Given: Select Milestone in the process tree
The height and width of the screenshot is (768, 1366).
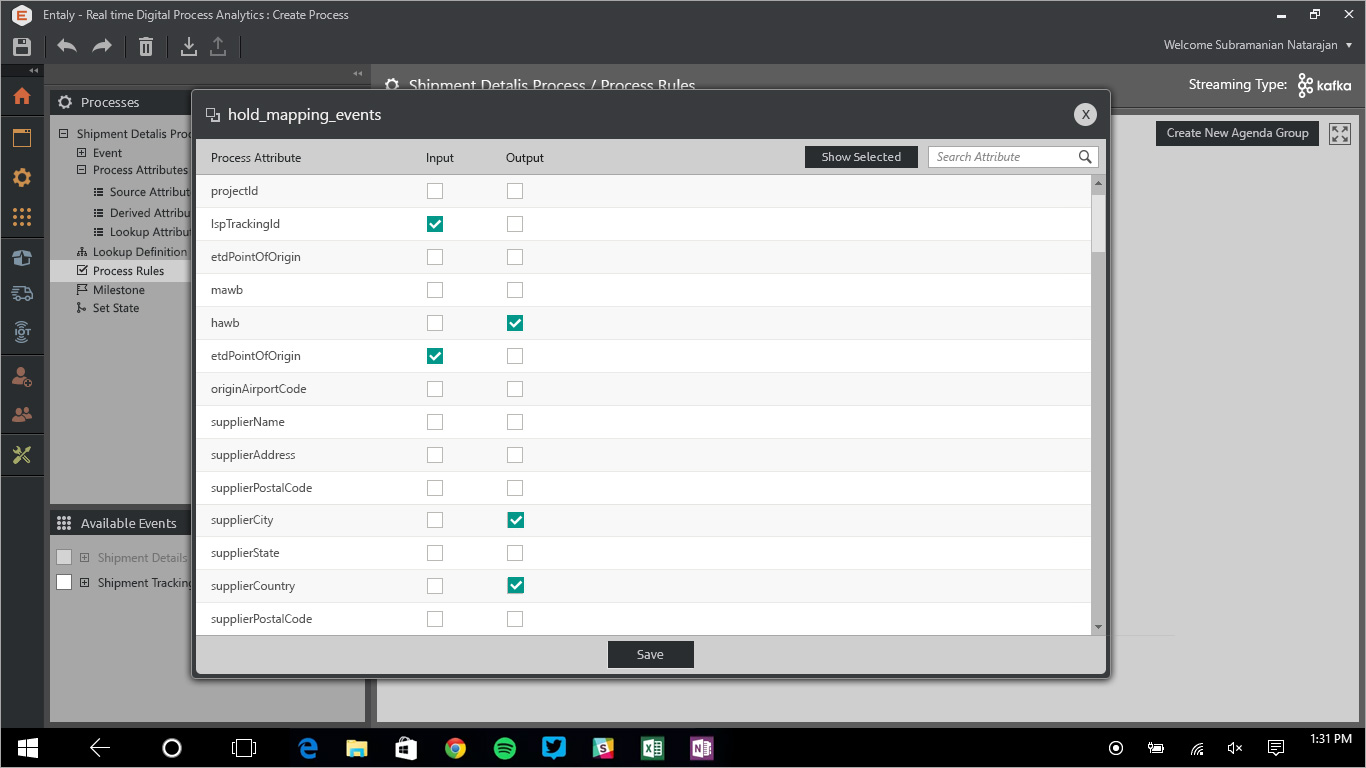Looking at the screenshot, I should click(118, 290).
